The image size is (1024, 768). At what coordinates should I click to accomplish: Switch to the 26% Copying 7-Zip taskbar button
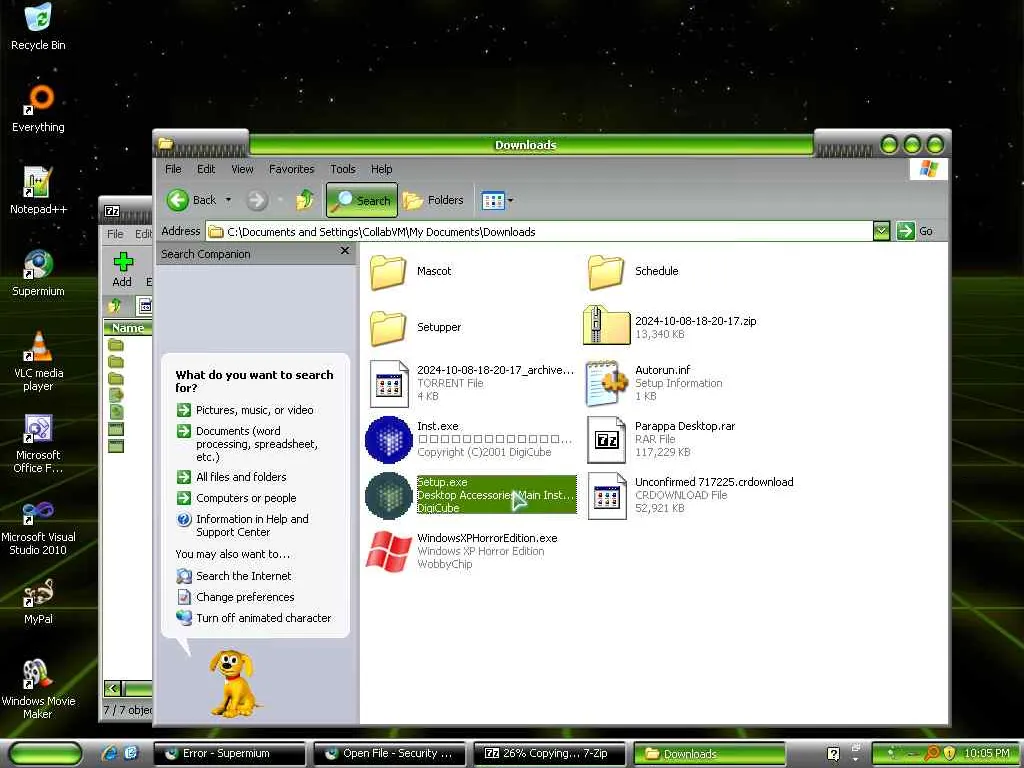click(549, 754)
